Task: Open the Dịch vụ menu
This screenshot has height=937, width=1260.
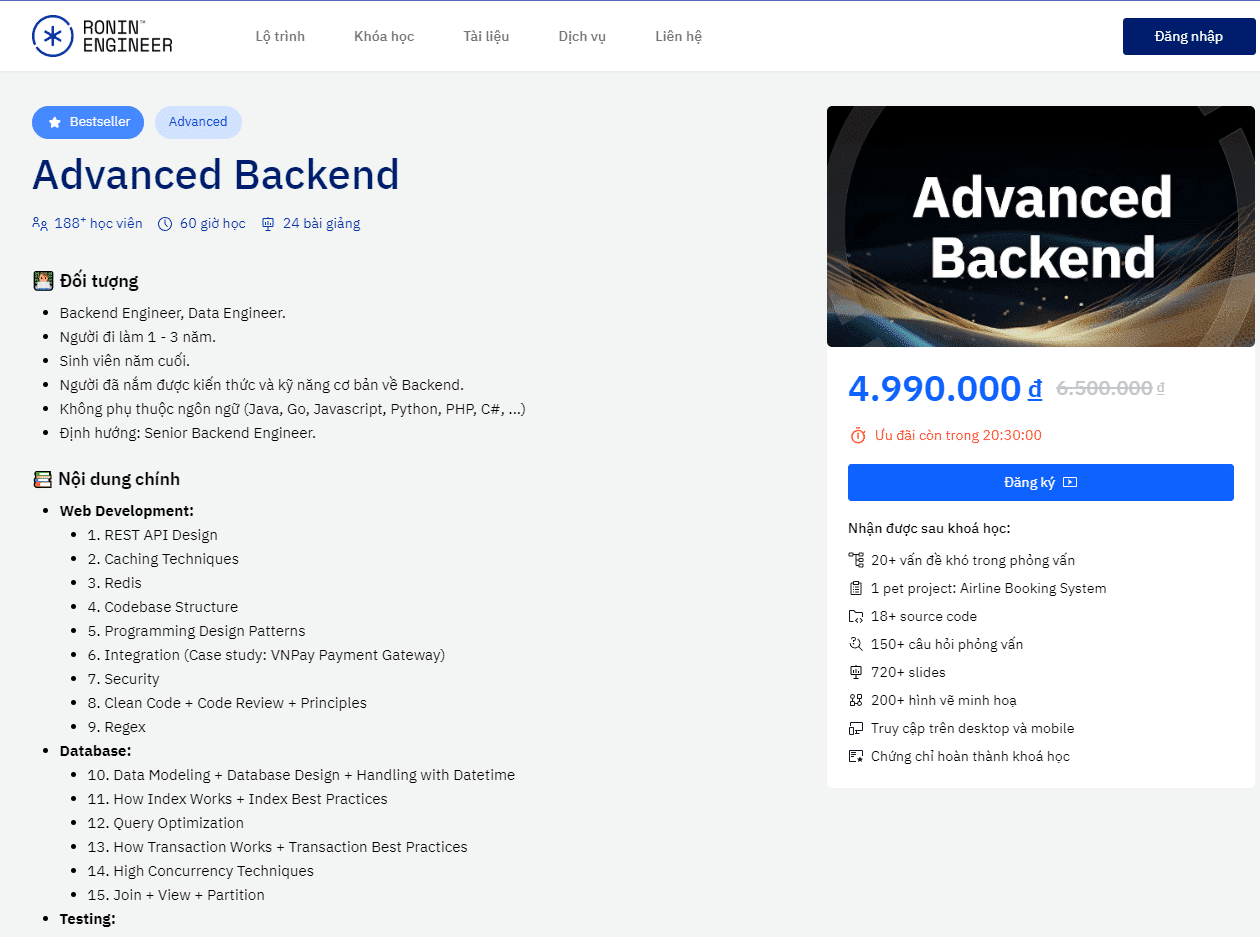Action: click(x=582, y=36)
